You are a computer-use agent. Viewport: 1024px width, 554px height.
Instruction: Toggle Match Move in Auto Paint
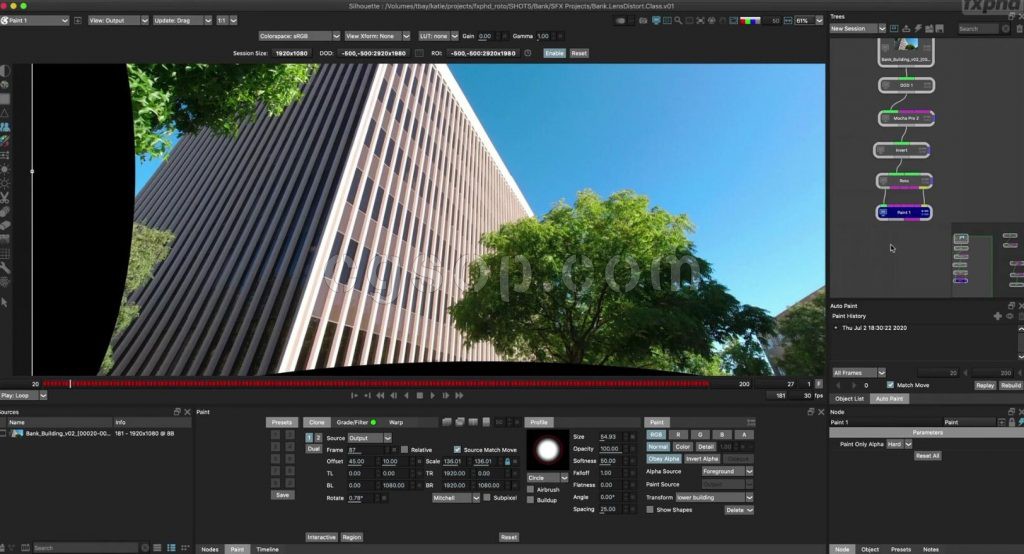click(890, 385)
